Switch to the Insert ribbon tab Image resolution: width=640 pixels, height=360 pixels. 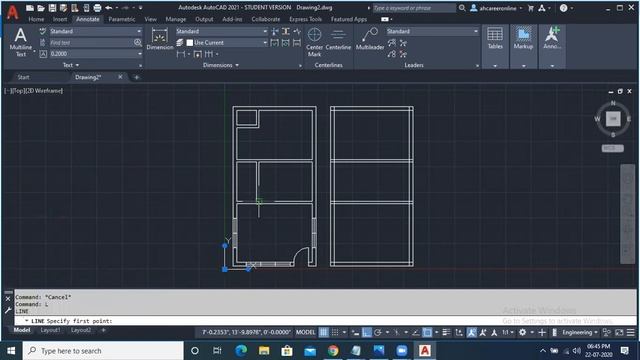coord(60,19)
